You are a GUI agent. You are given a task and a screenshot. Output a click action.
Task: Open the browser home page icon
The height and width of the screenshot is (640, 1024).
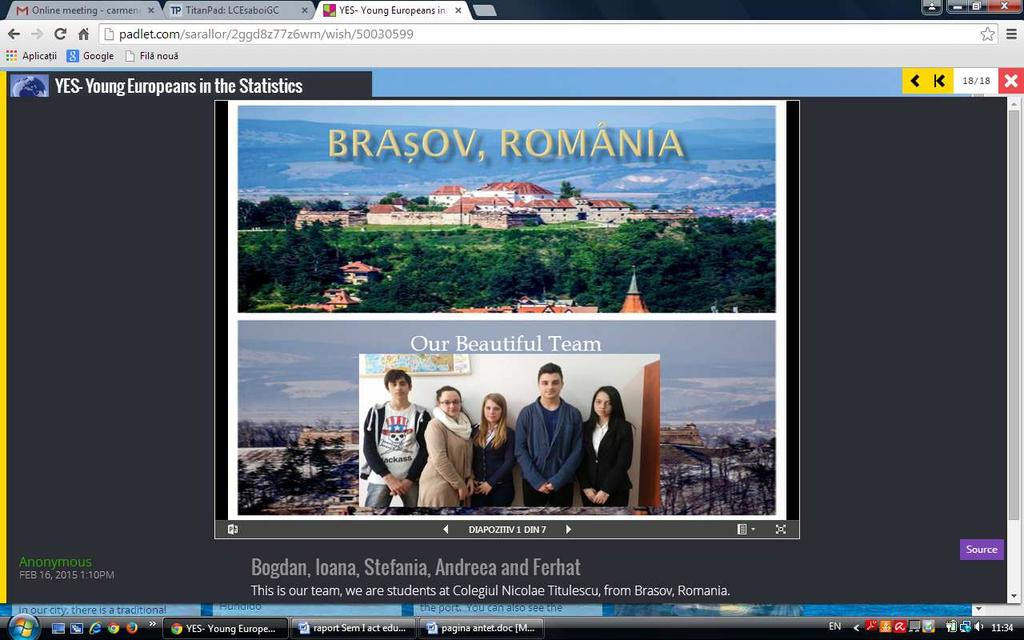pos(83,34)
